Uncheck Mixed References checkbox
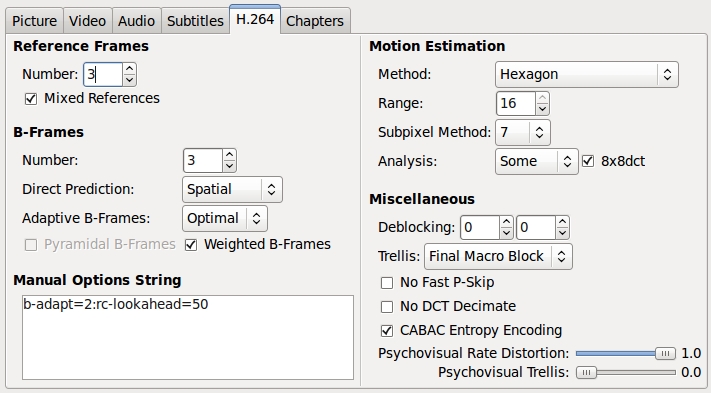Screen dimensions: 711x393 click(x=31, y=99)
